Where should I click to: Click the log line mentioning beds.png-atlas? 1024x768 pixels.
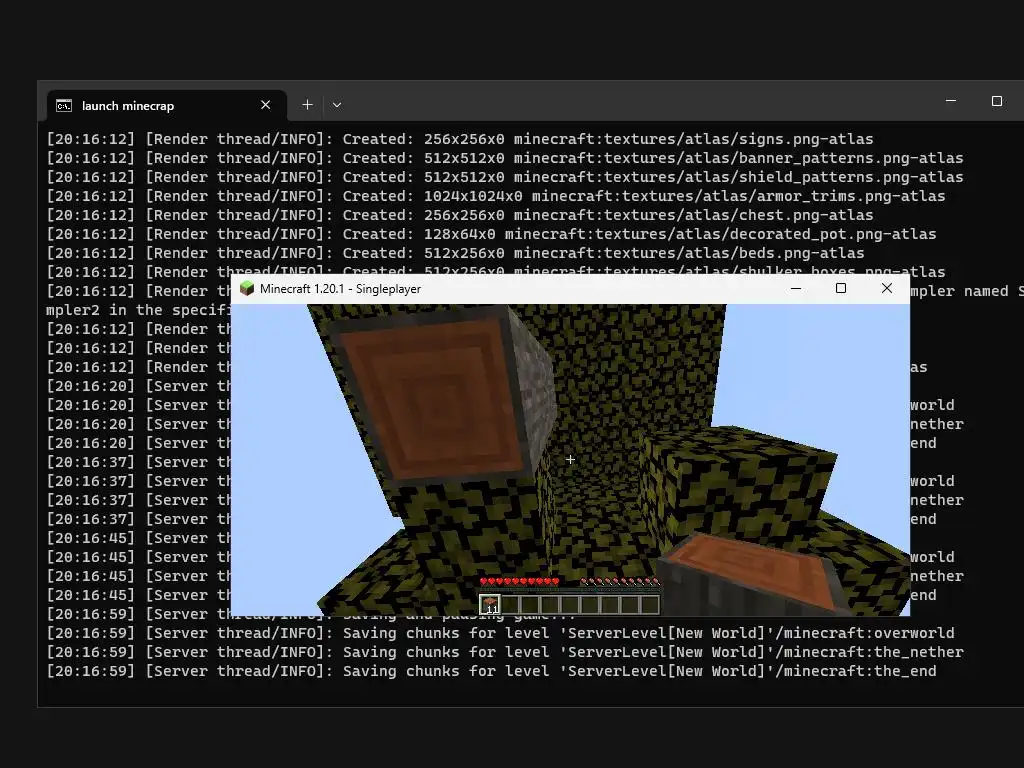pyautogui.click(x=455, y=253)
